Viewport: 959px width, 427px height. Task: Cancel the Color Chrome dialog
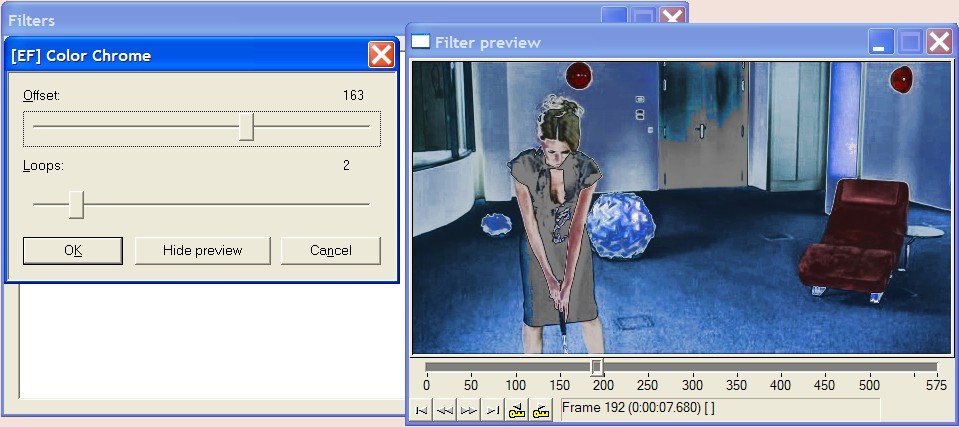[330, 251]
